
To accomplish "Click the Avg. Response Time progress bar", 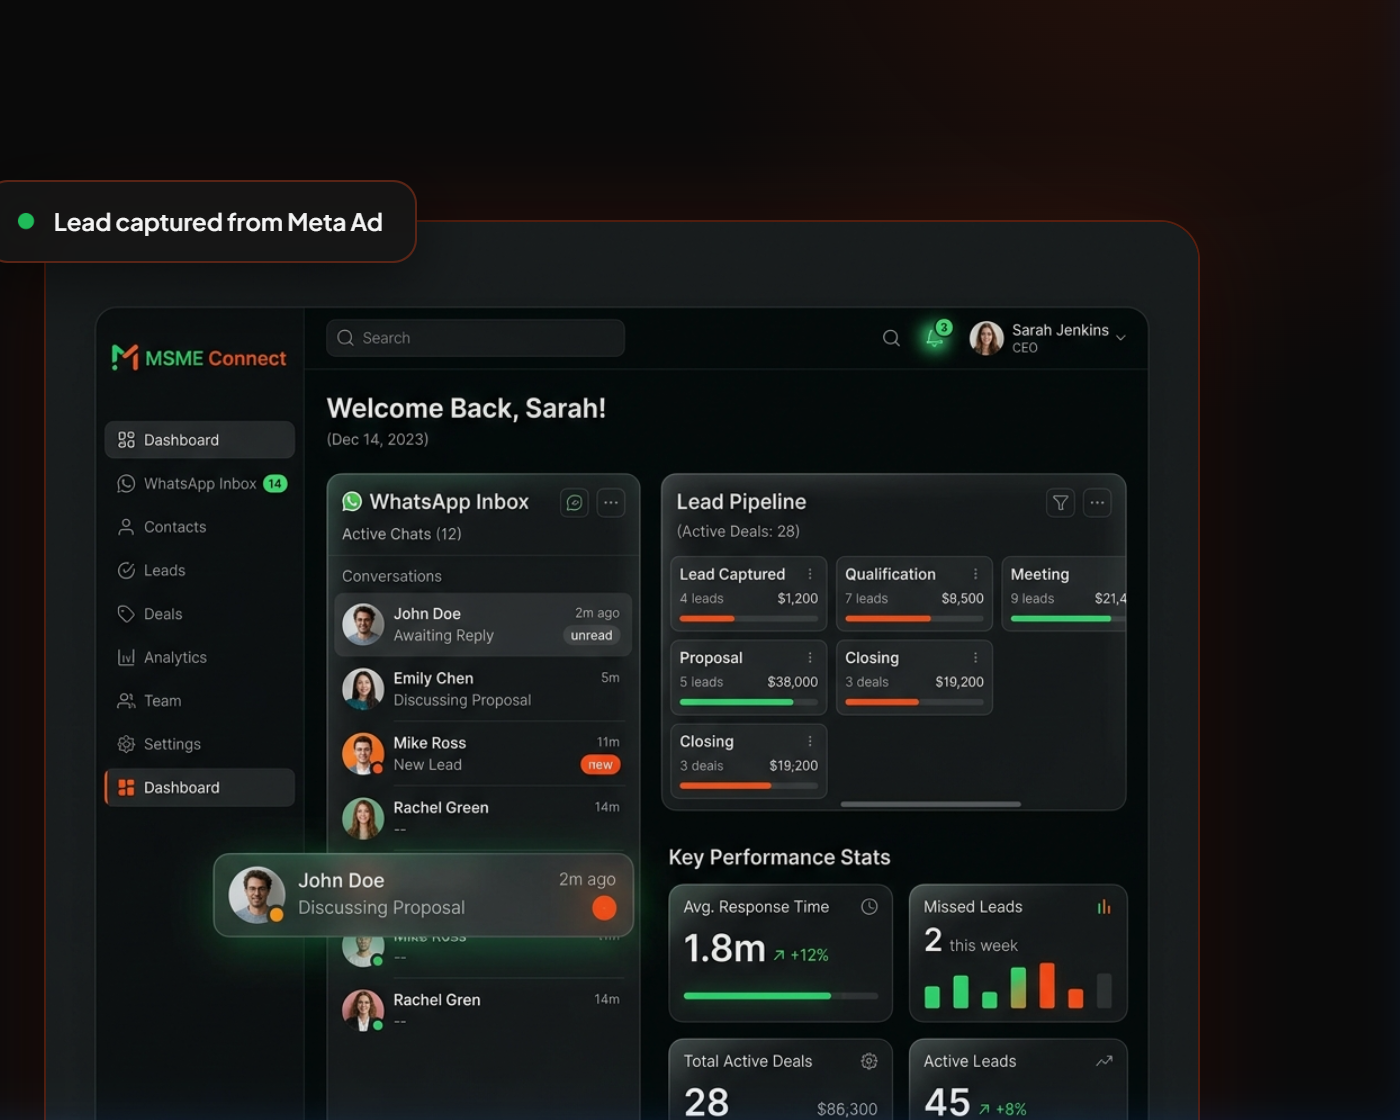I will point(781,996).
